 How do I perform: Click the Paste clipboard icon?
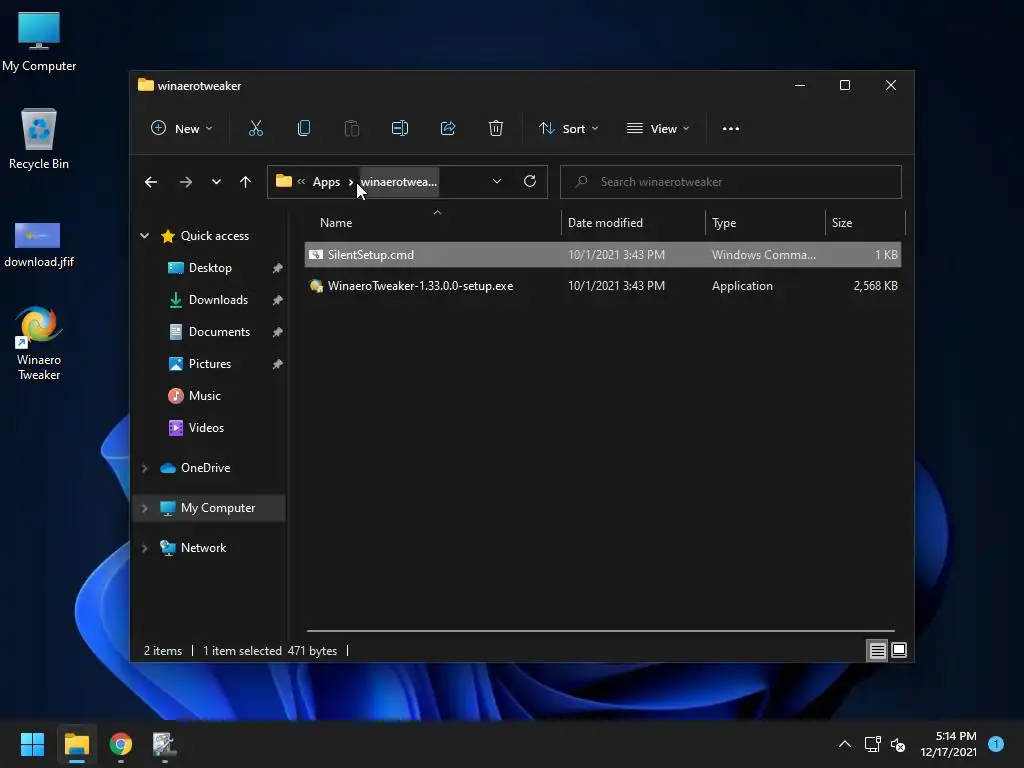coord(351,129)
